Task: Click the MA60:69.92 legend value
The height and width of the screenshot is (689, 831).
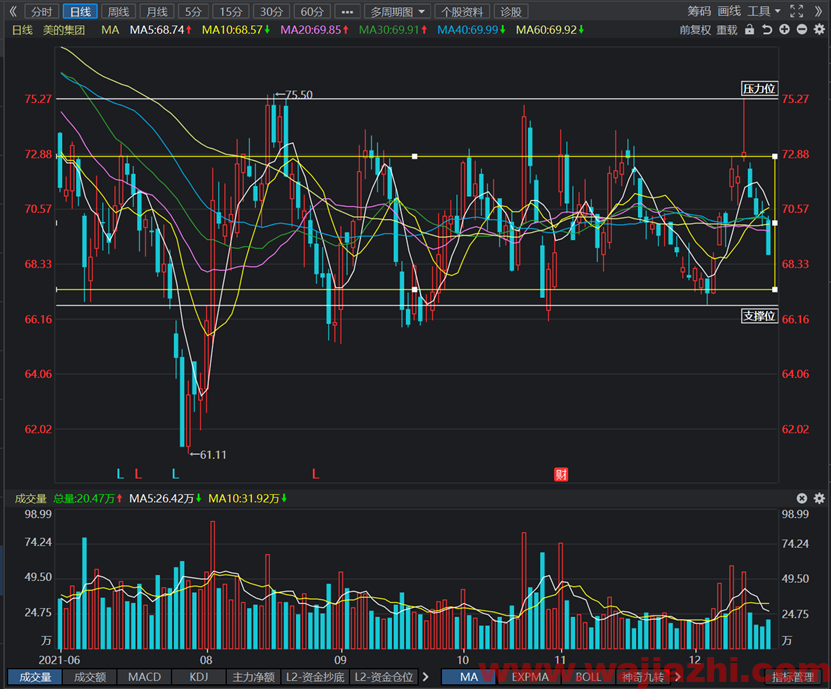Action: tap(550, 30)
